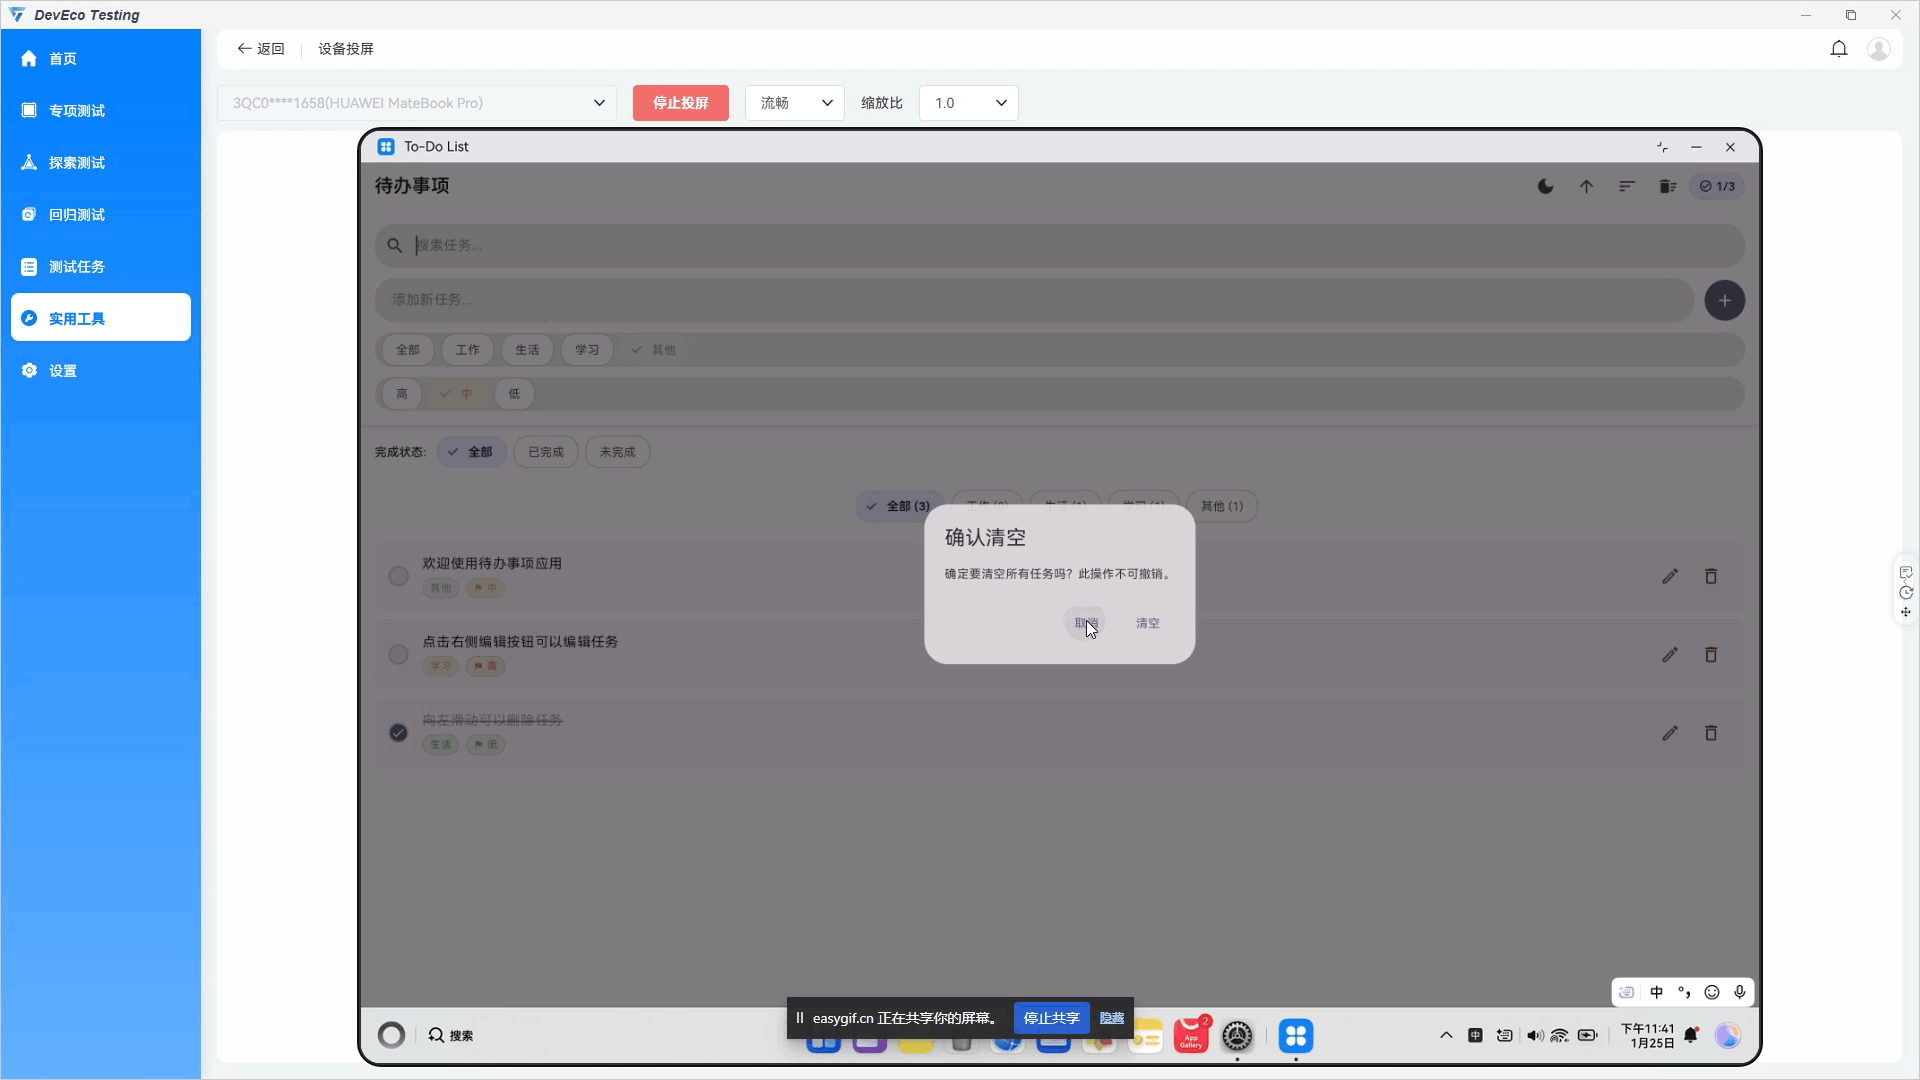Viewport: 1920px width, 1080px height.
Task: Click the scroll-to-top arrow icon
Action: (1586, 186)
